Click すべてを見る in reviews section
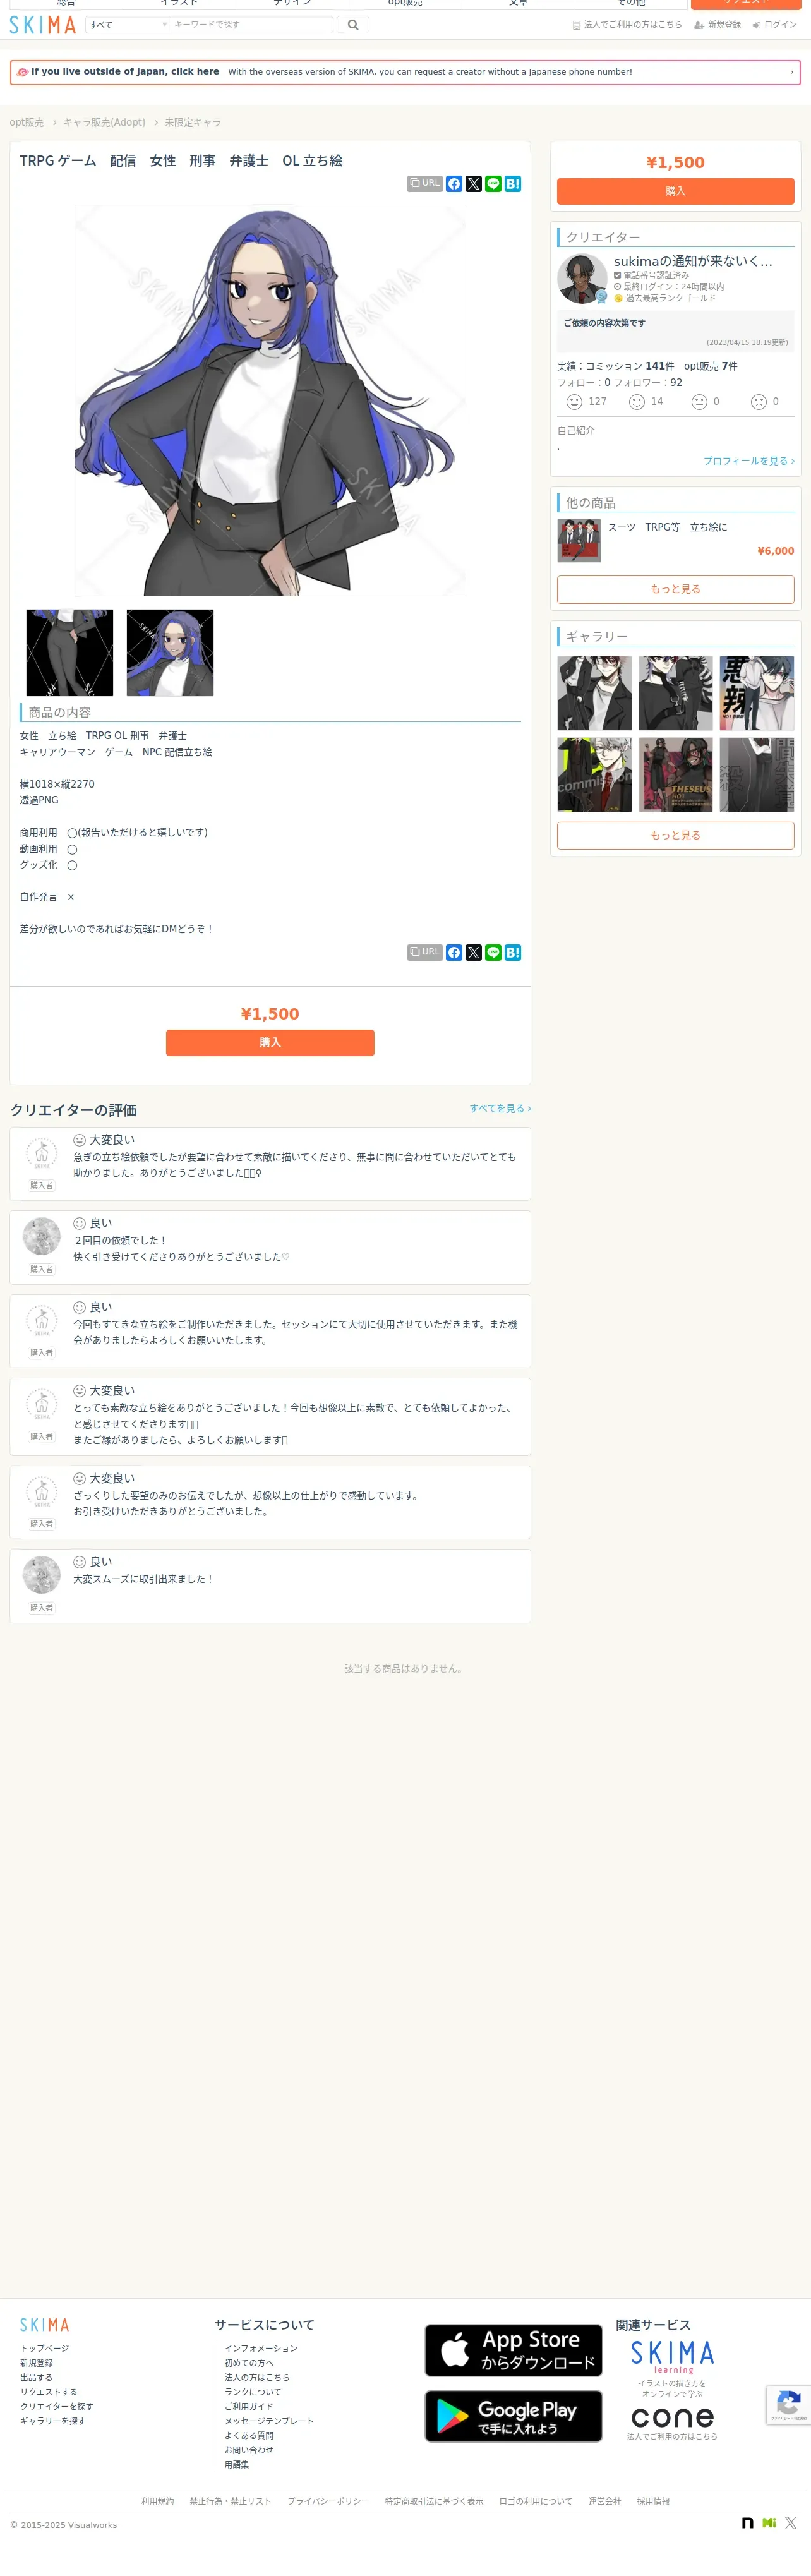Screen dimensions: 811x2576 (x=500, y=1109)
